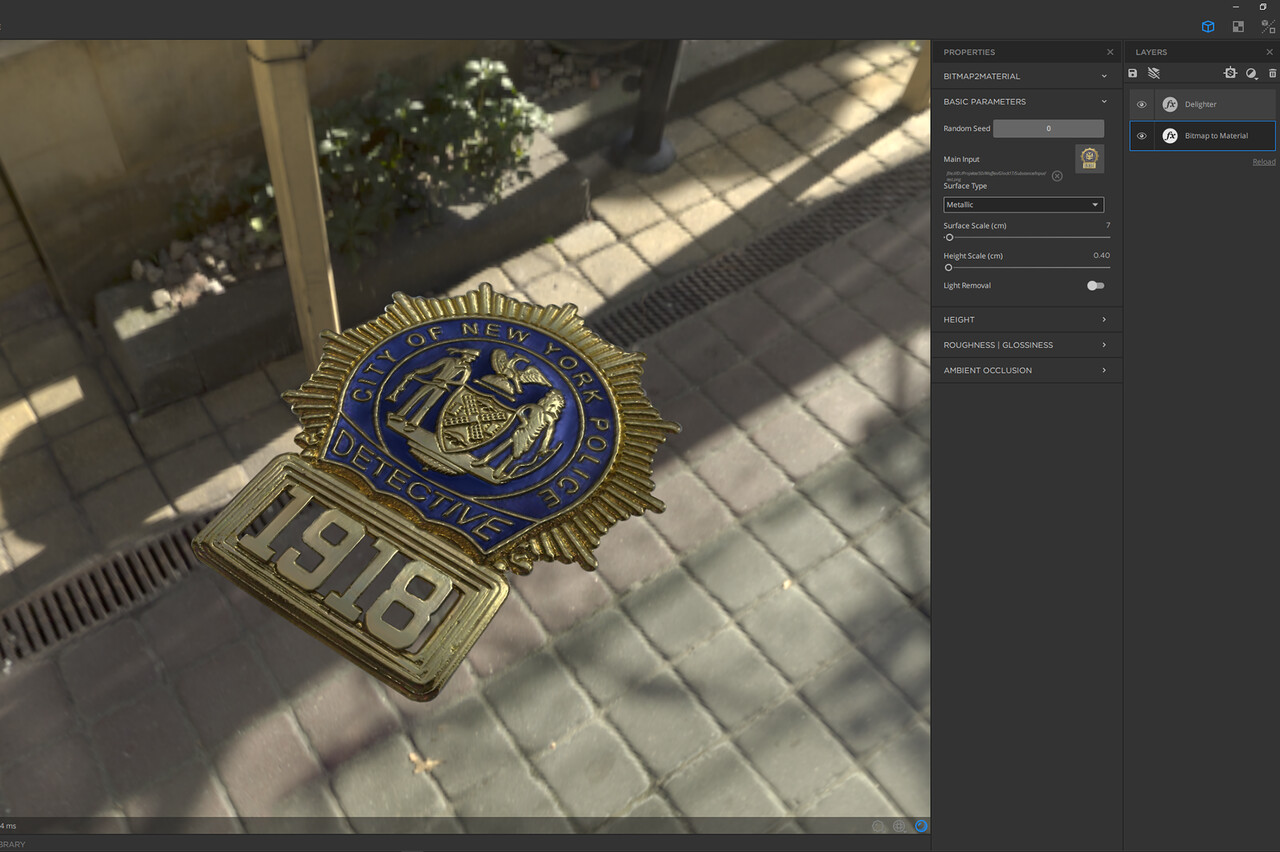Toggle the Light Removal switch

[x=1096, y=286]
